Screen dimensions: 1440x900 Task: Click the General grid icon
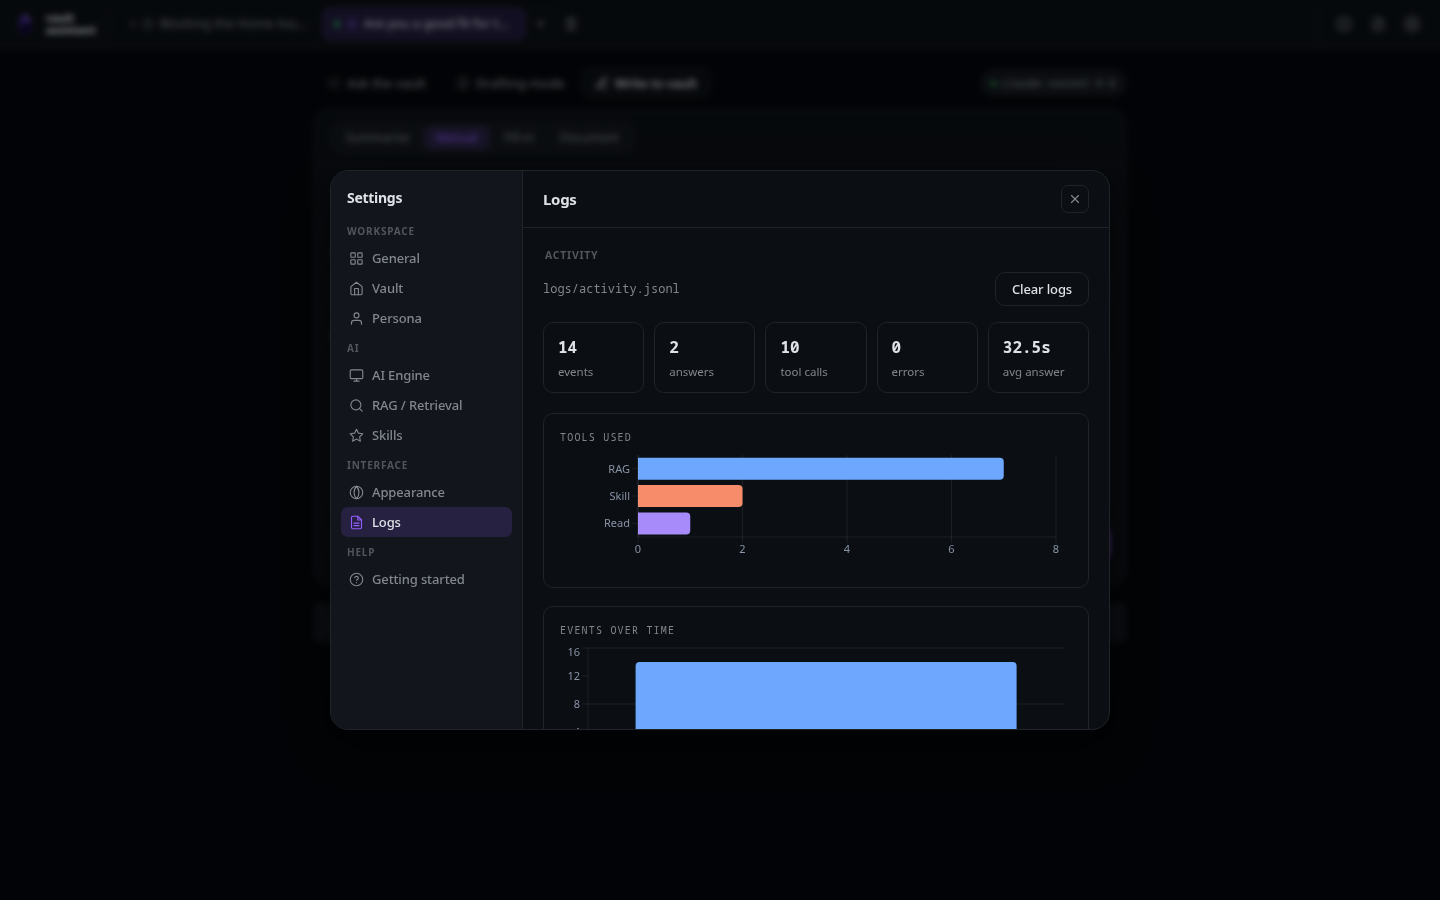pos(356,258)
